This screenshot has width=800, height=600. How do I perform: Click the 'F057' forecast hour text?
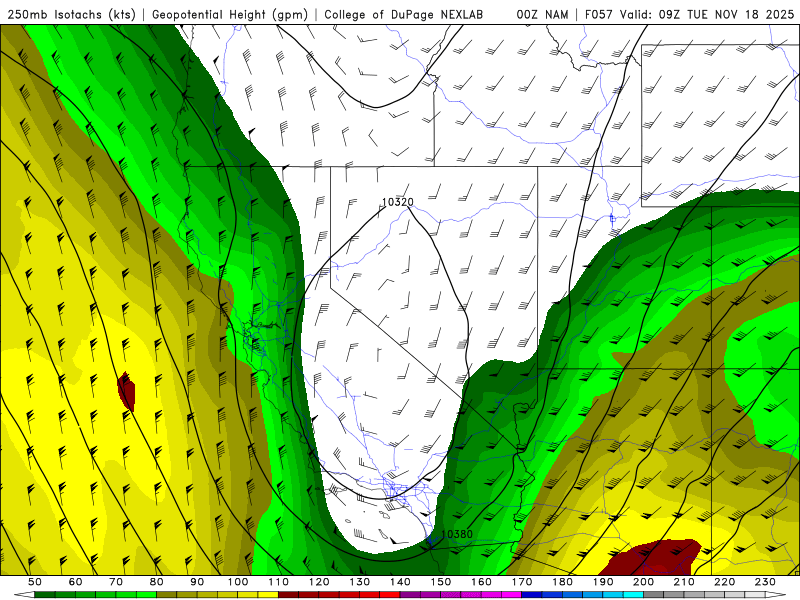tap(598, 15)
